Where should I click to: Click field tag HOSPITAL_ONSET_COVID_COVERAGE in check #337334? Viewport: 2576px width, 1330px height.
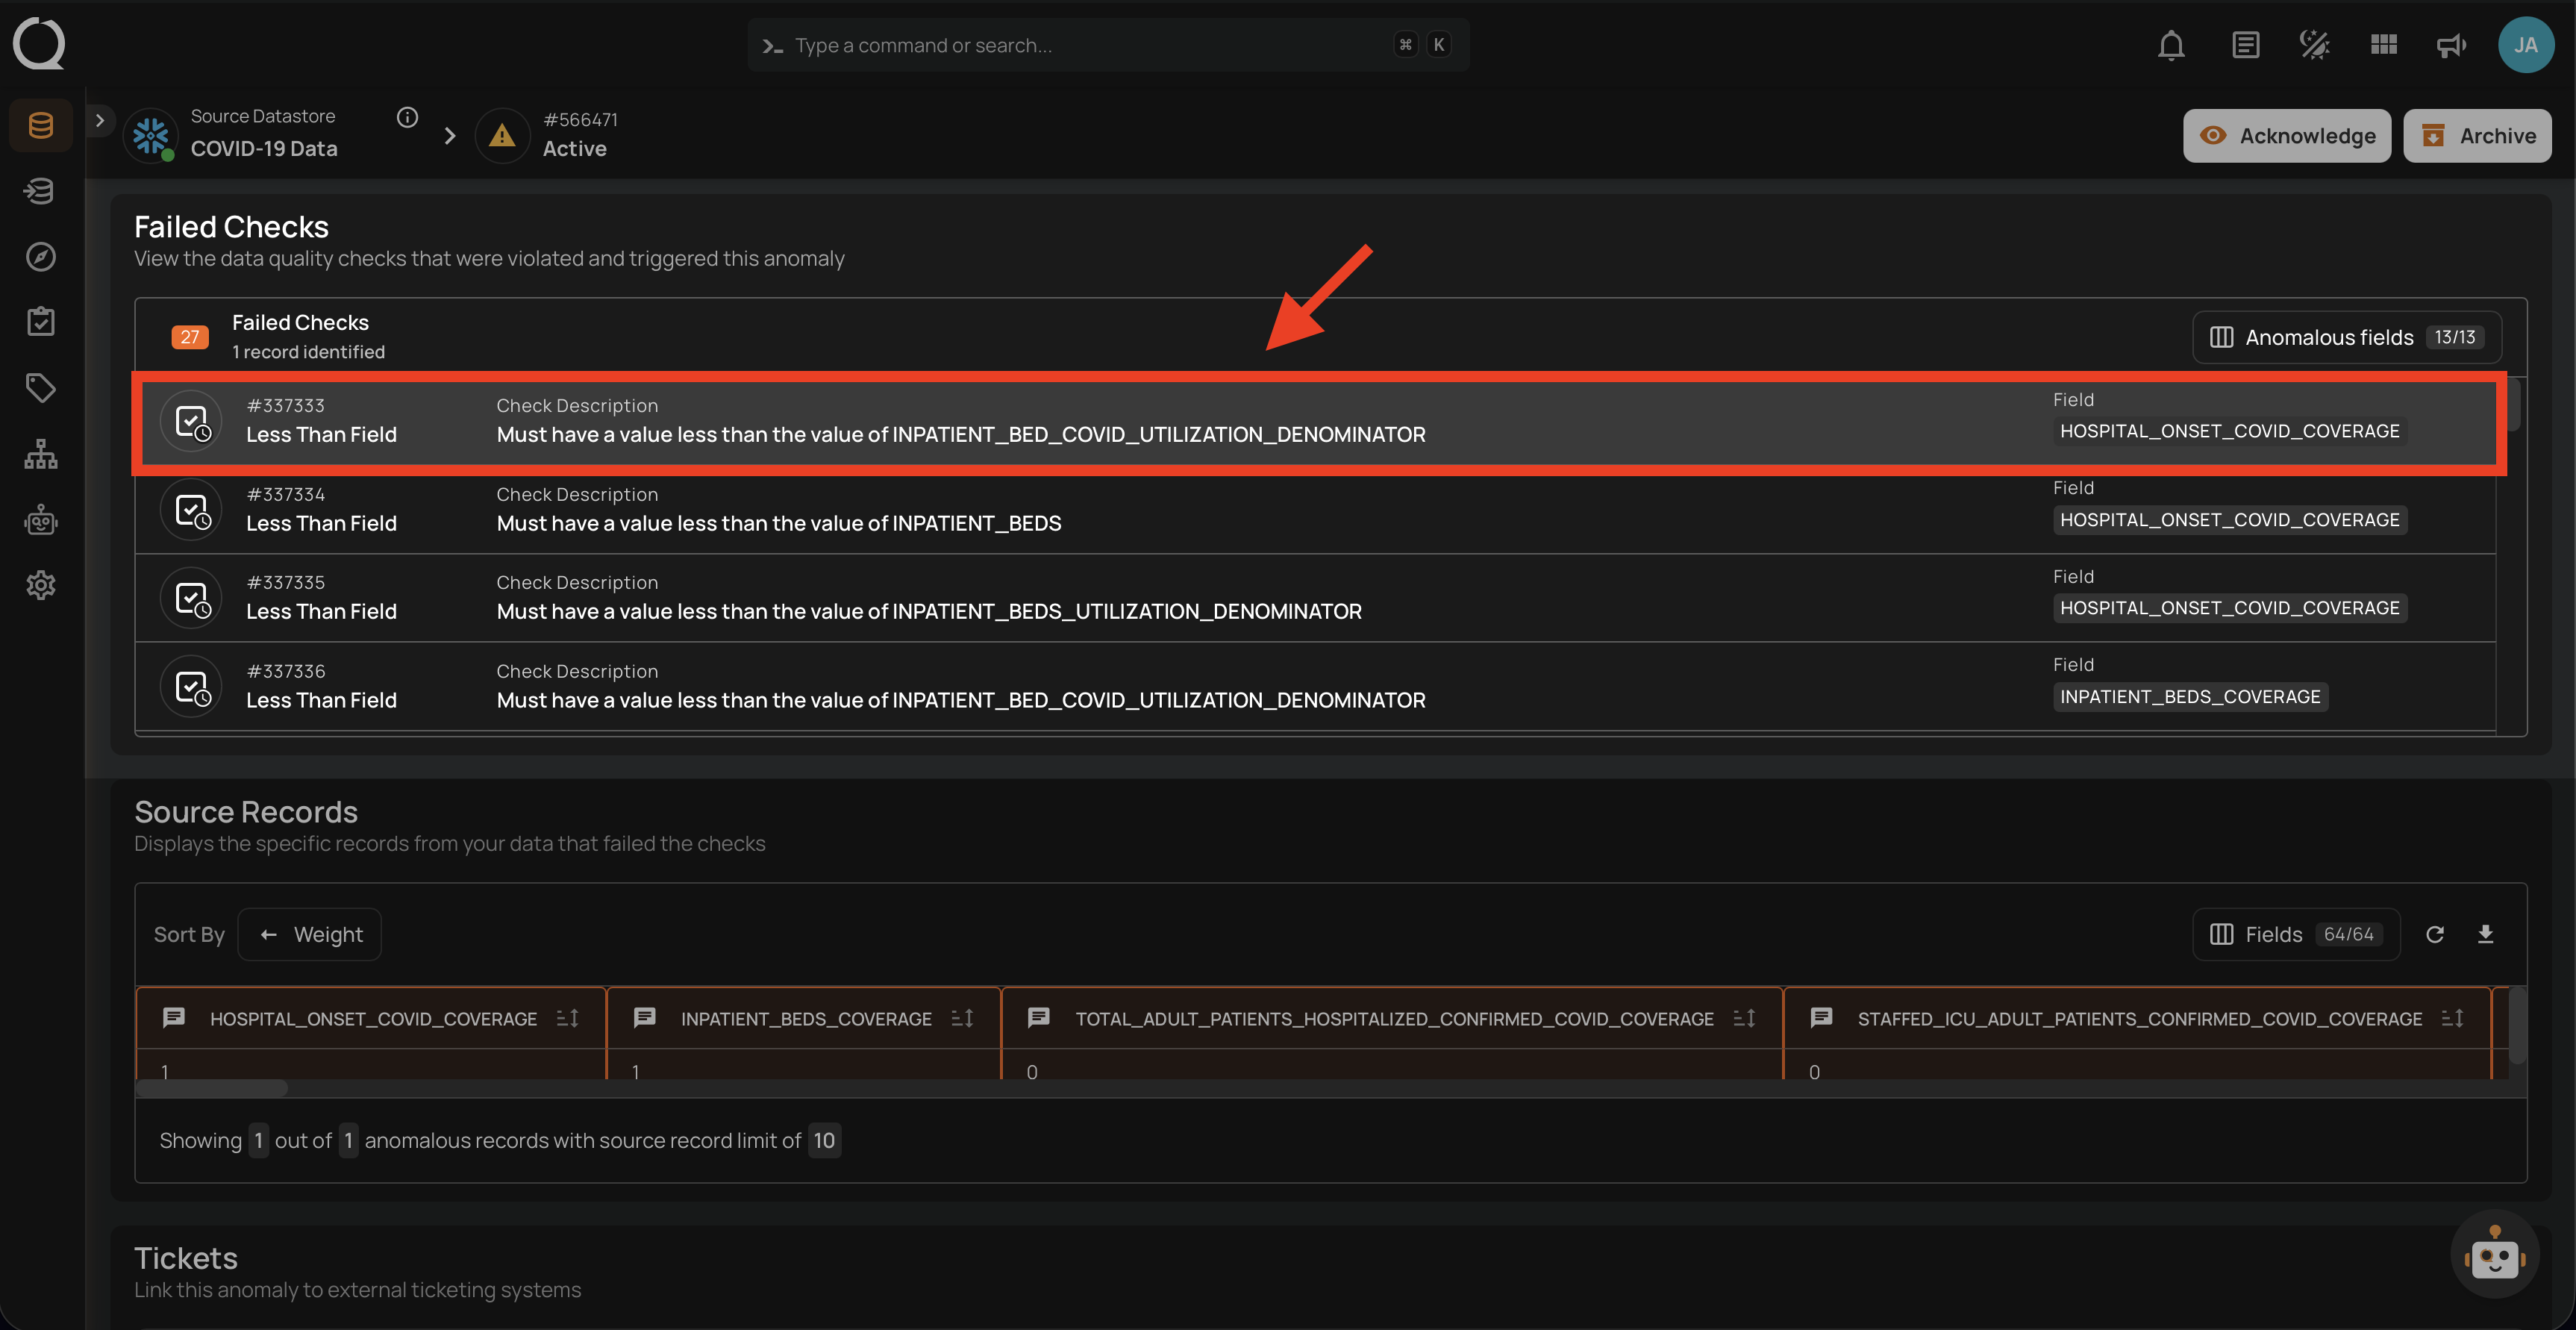tap(2230, 520)
